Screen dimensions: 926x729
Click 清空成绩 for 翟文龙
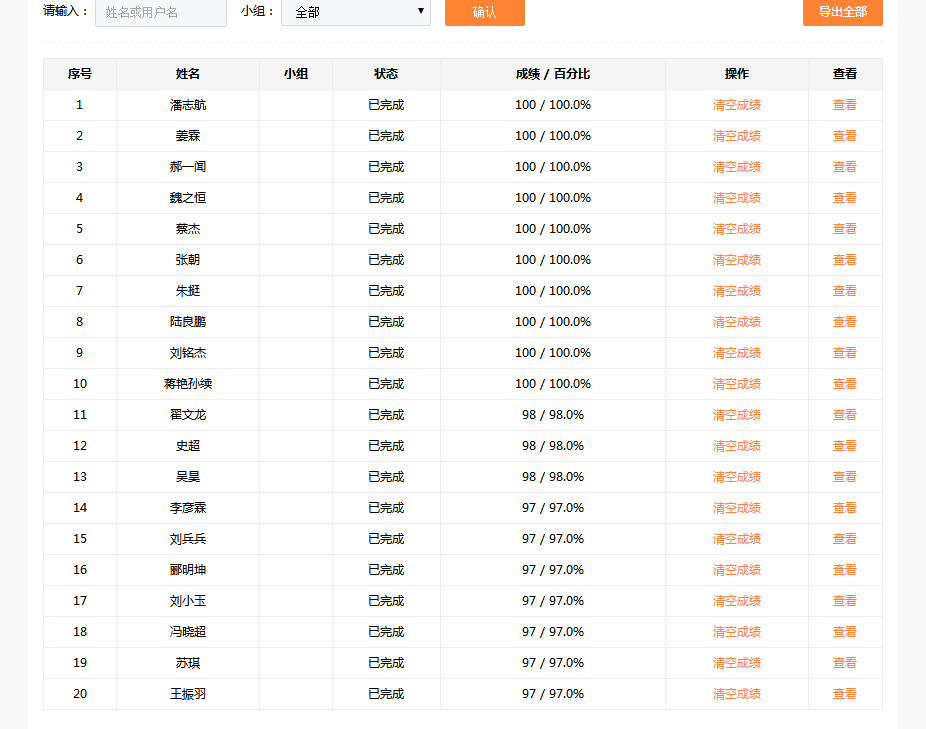click(736, 415)
